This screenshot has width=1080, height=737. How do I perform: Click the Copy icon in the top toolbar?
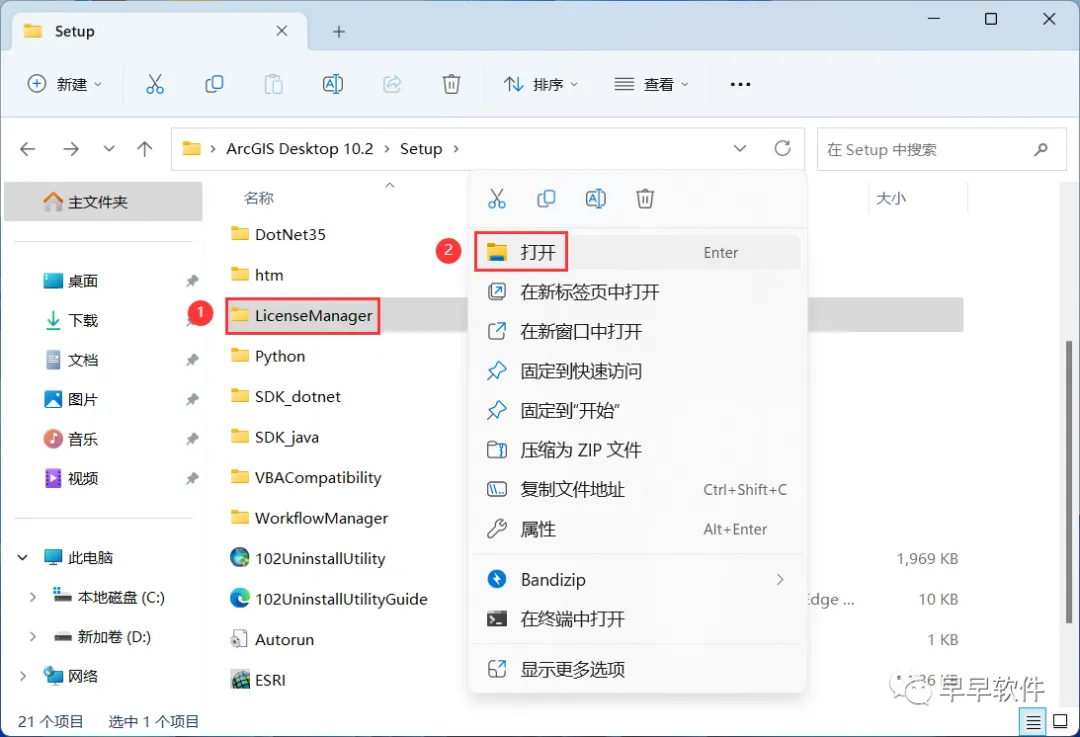click(214, 84)
